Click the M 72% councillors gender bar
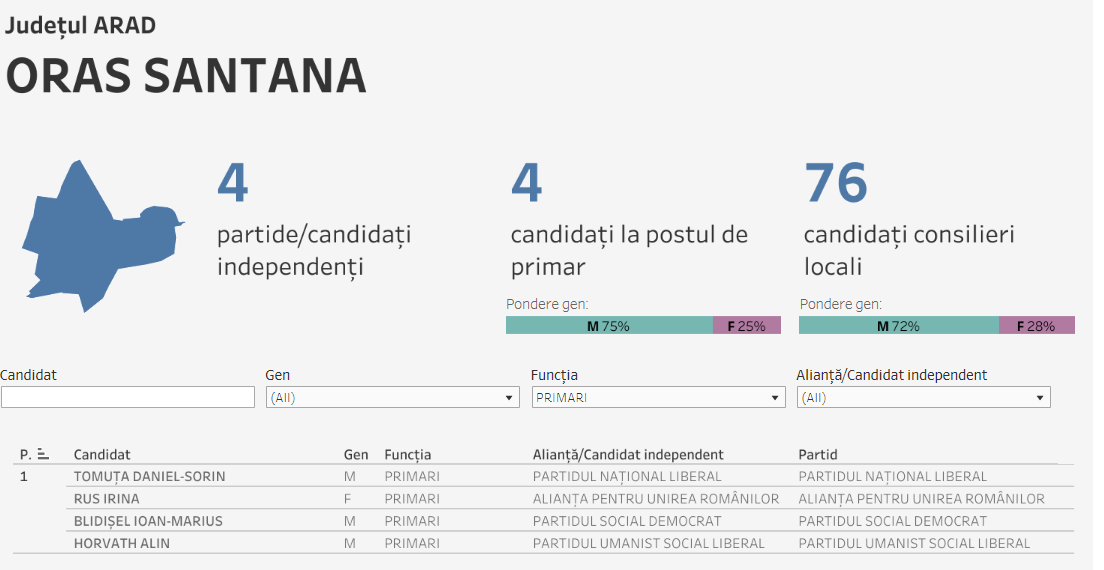 coord(898,325)
